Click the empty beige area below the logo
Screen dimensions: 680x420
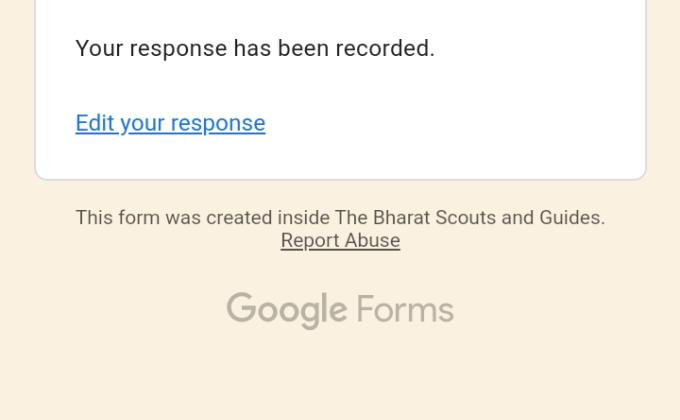pos(340,380)
